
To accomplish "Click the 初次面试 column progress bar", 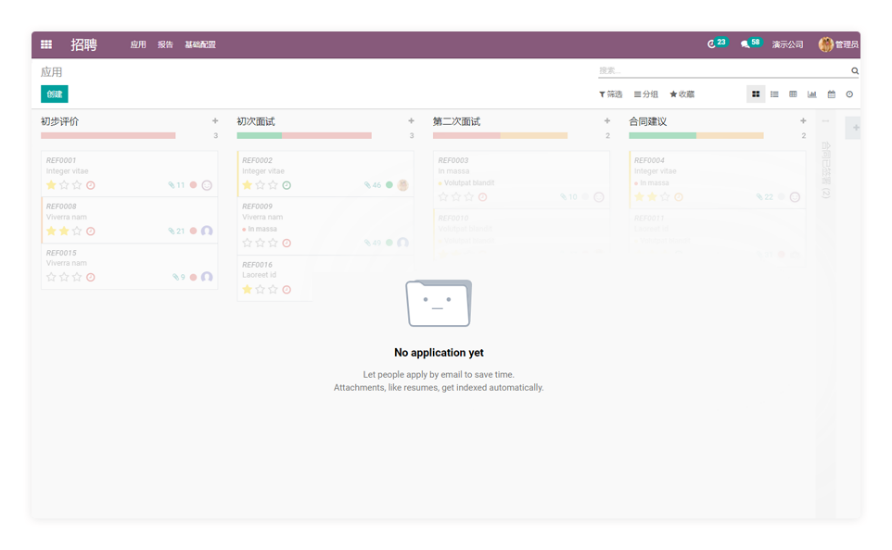I will tap(303, 135).
